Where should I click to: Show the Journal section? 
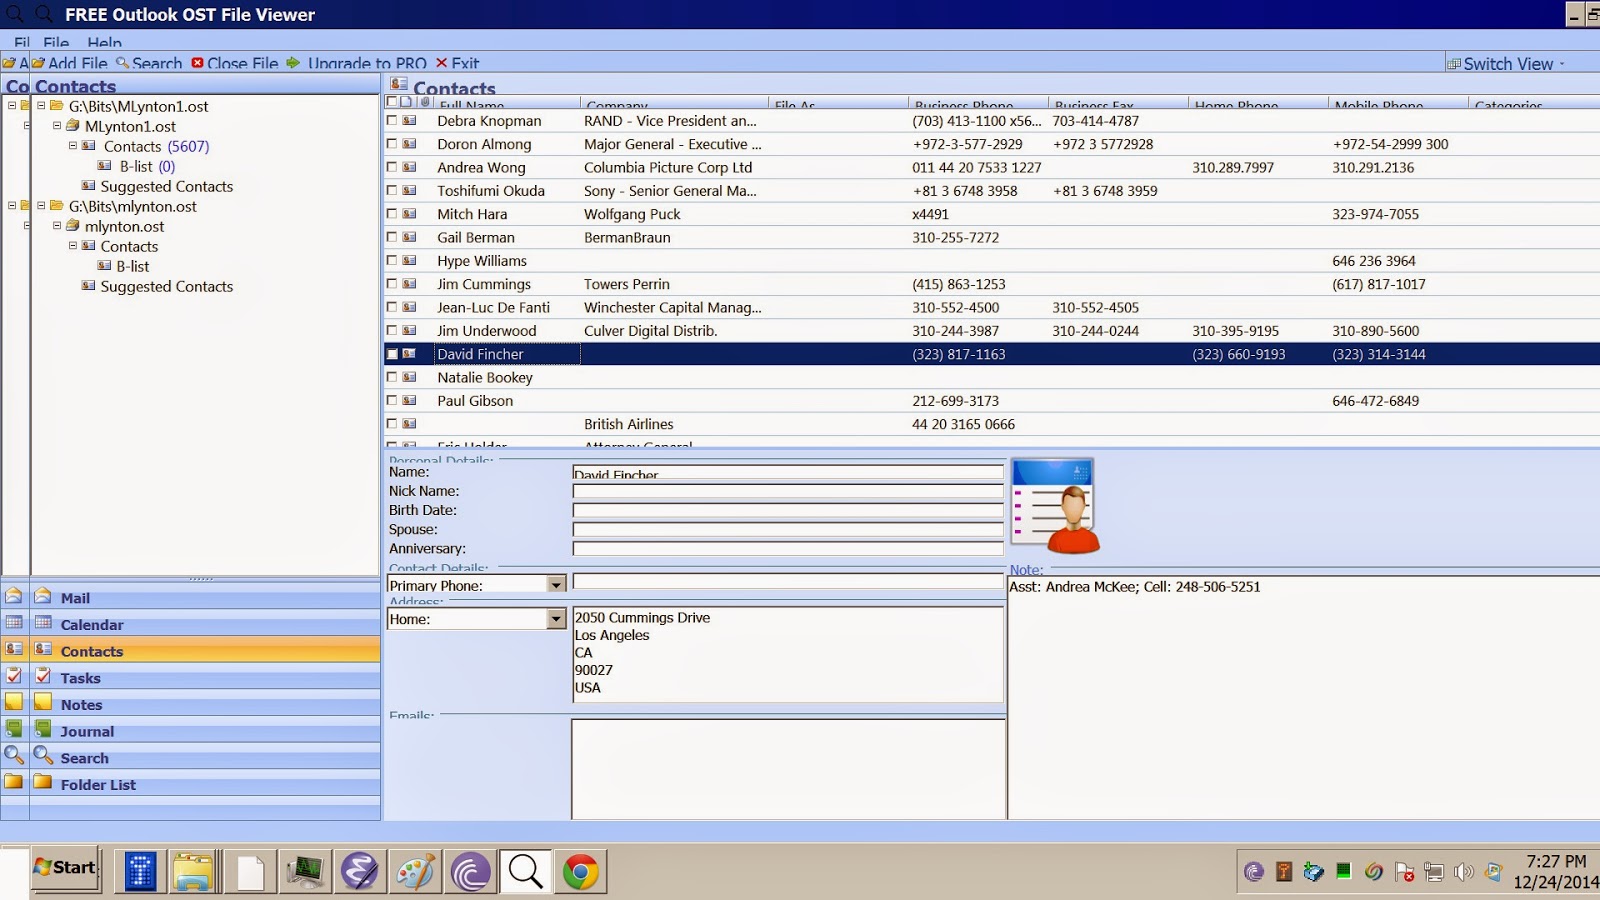point(205,731)
